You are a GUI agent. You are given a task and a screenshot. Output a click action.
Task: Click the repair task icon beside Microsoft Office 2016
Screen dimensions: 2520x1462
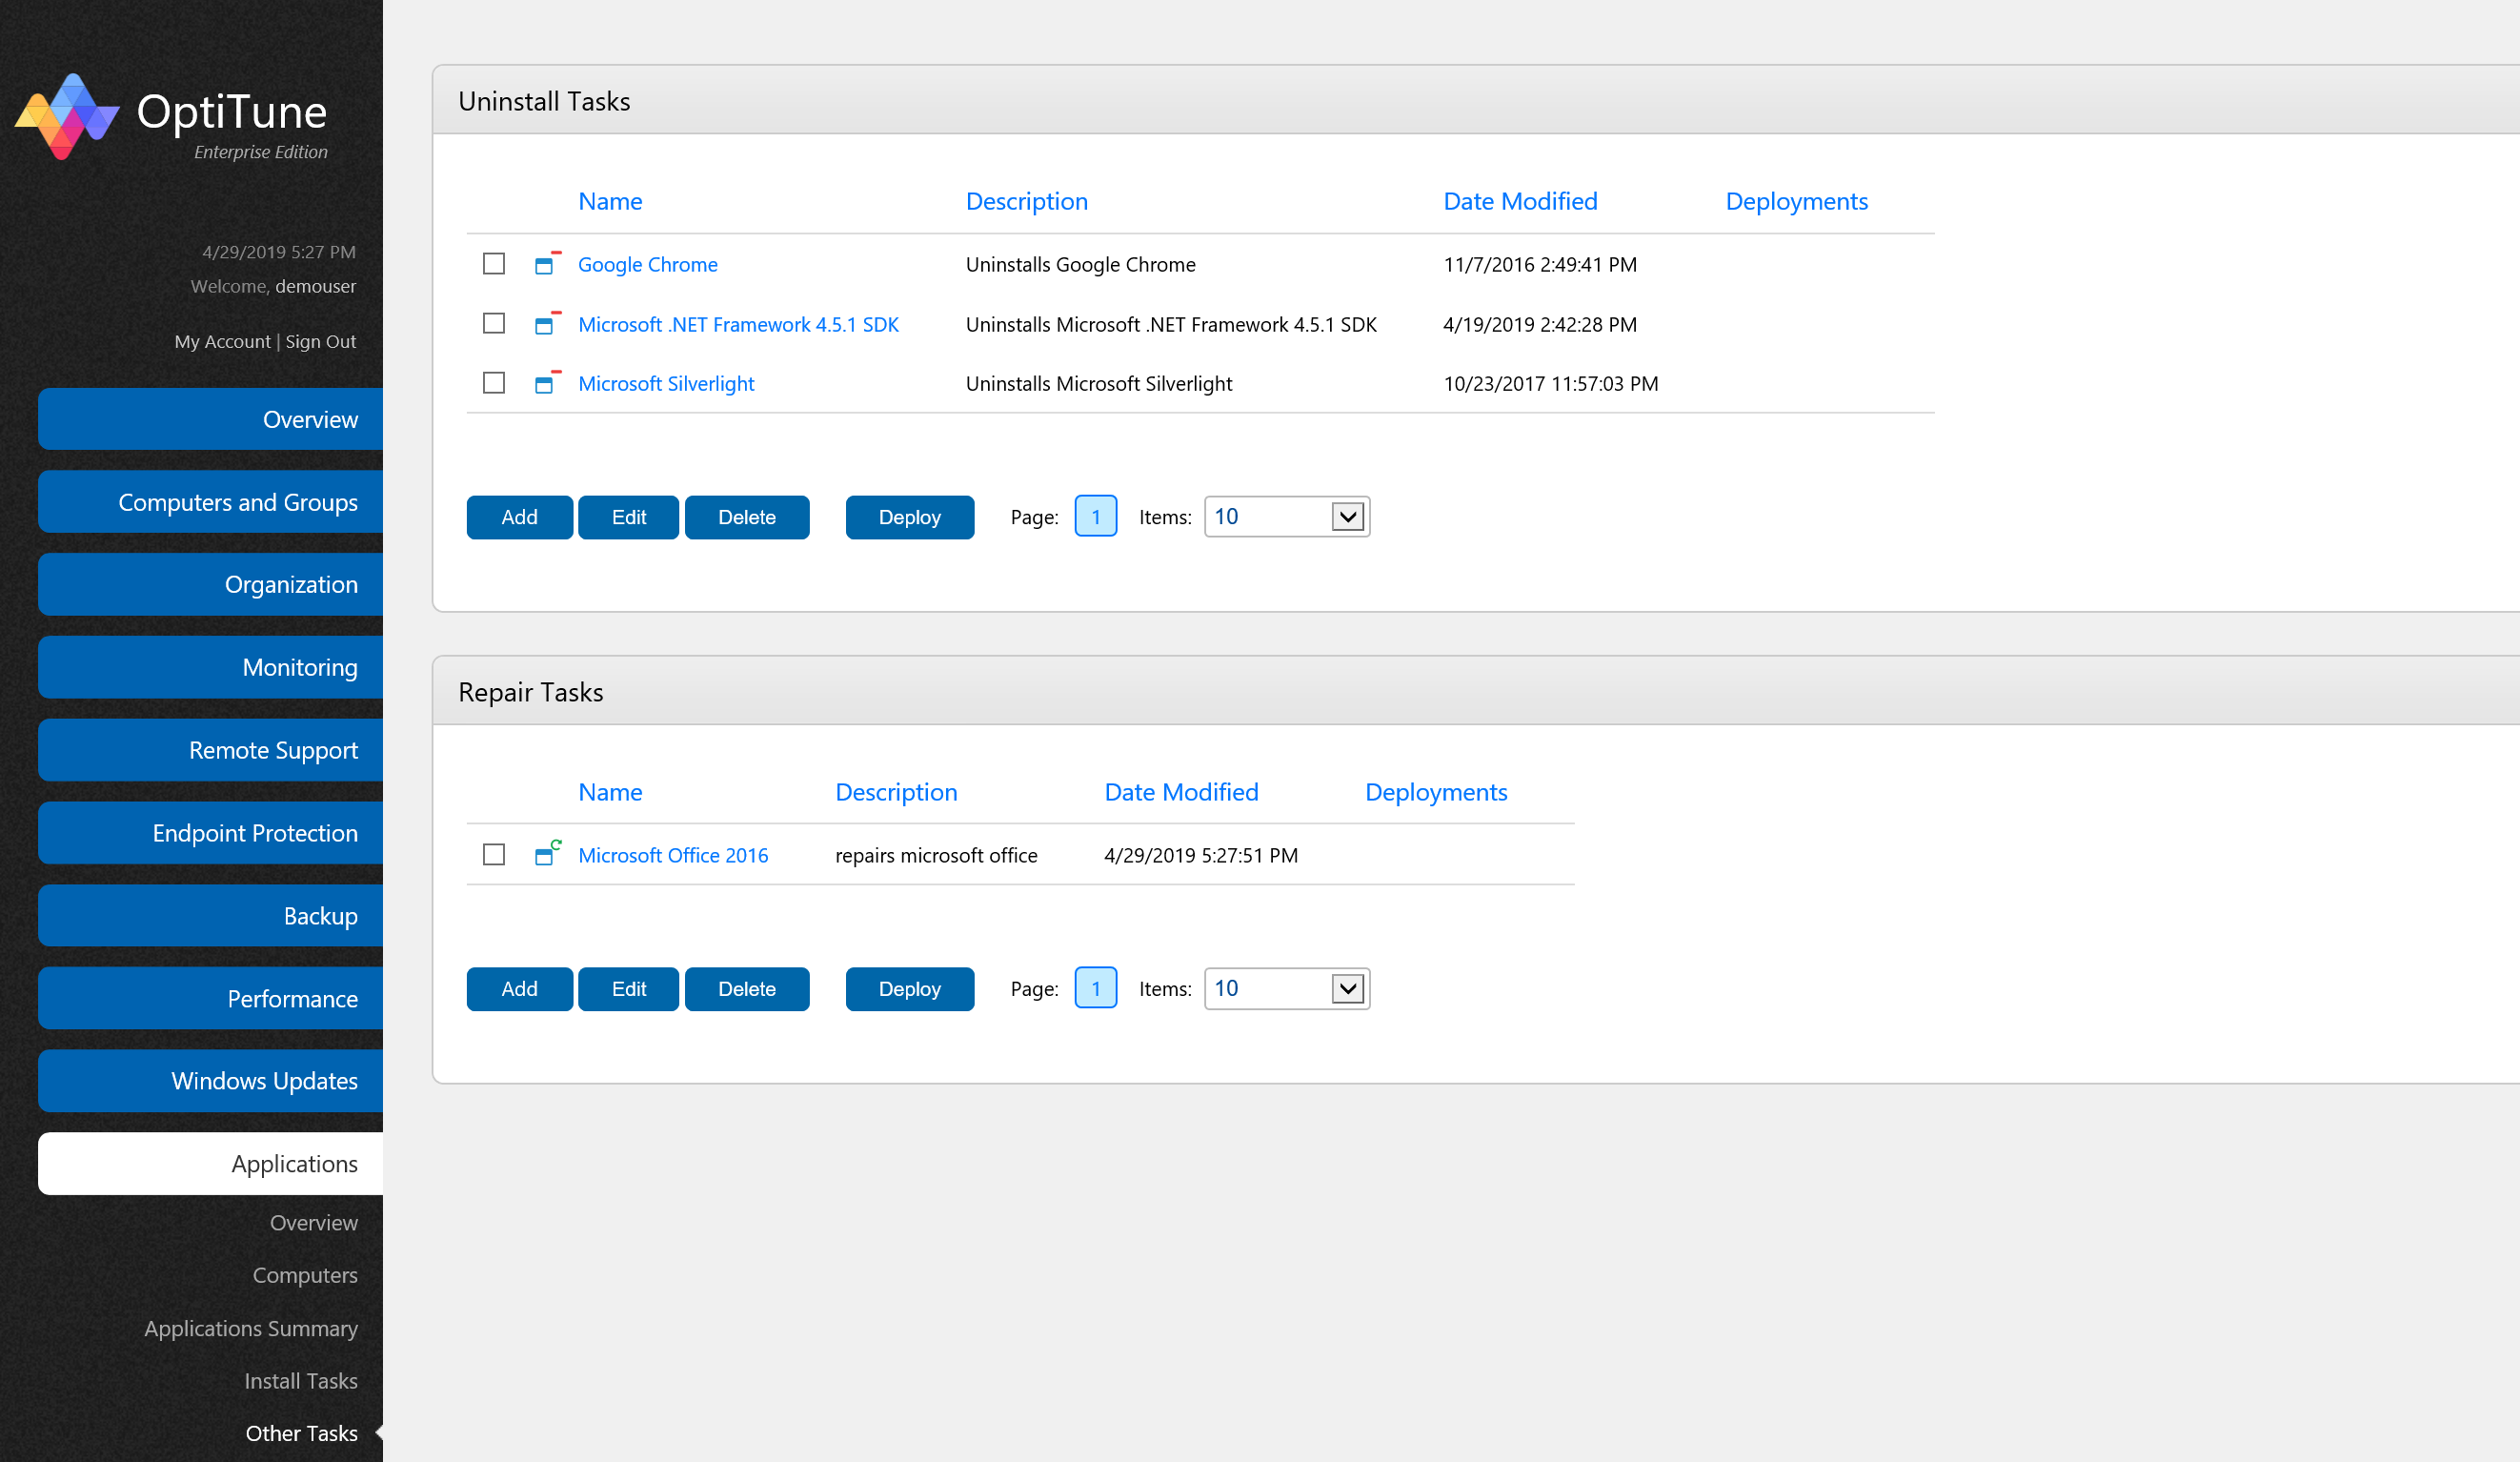point(548,855)
